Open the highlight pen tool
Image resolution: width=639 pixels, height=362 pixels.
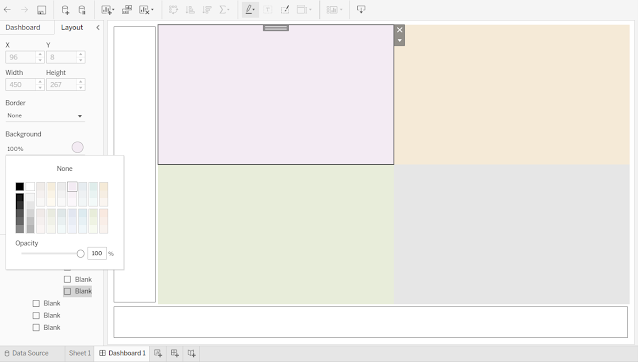coord(250,10)
